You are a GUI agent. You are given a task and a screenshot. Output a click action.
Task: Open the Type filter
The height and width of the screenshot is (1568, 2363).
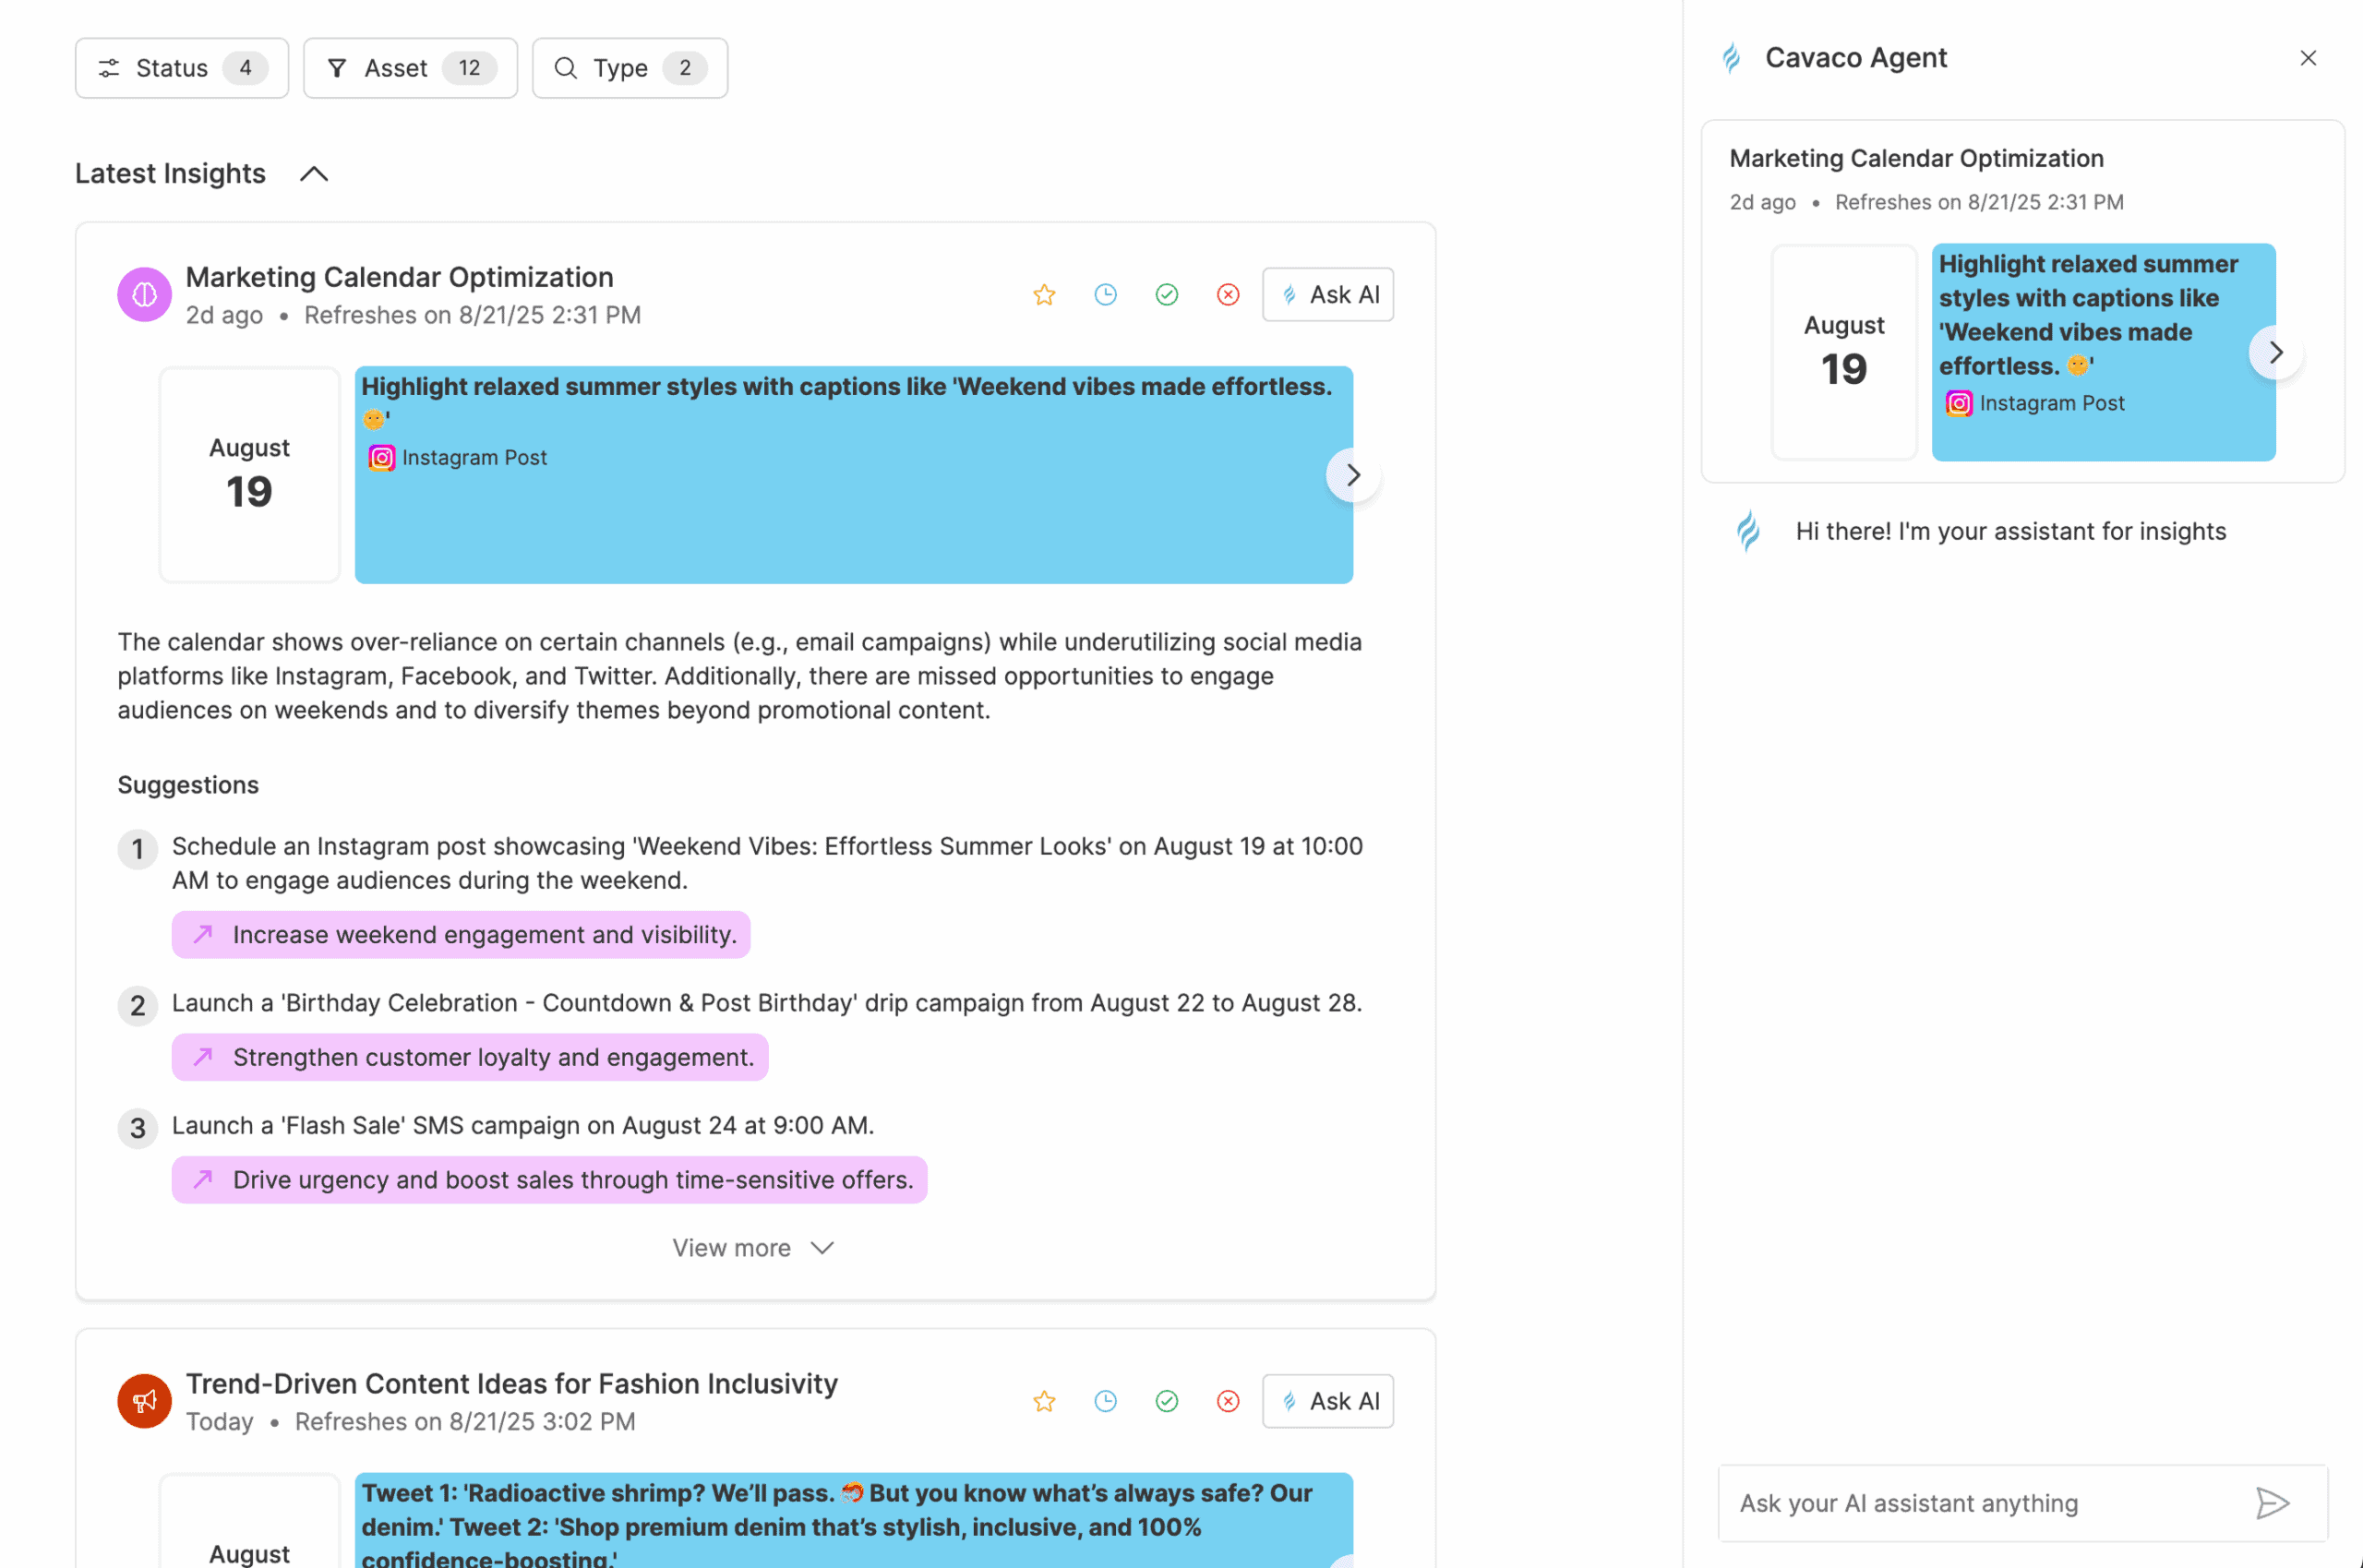(x=629, y=68)
